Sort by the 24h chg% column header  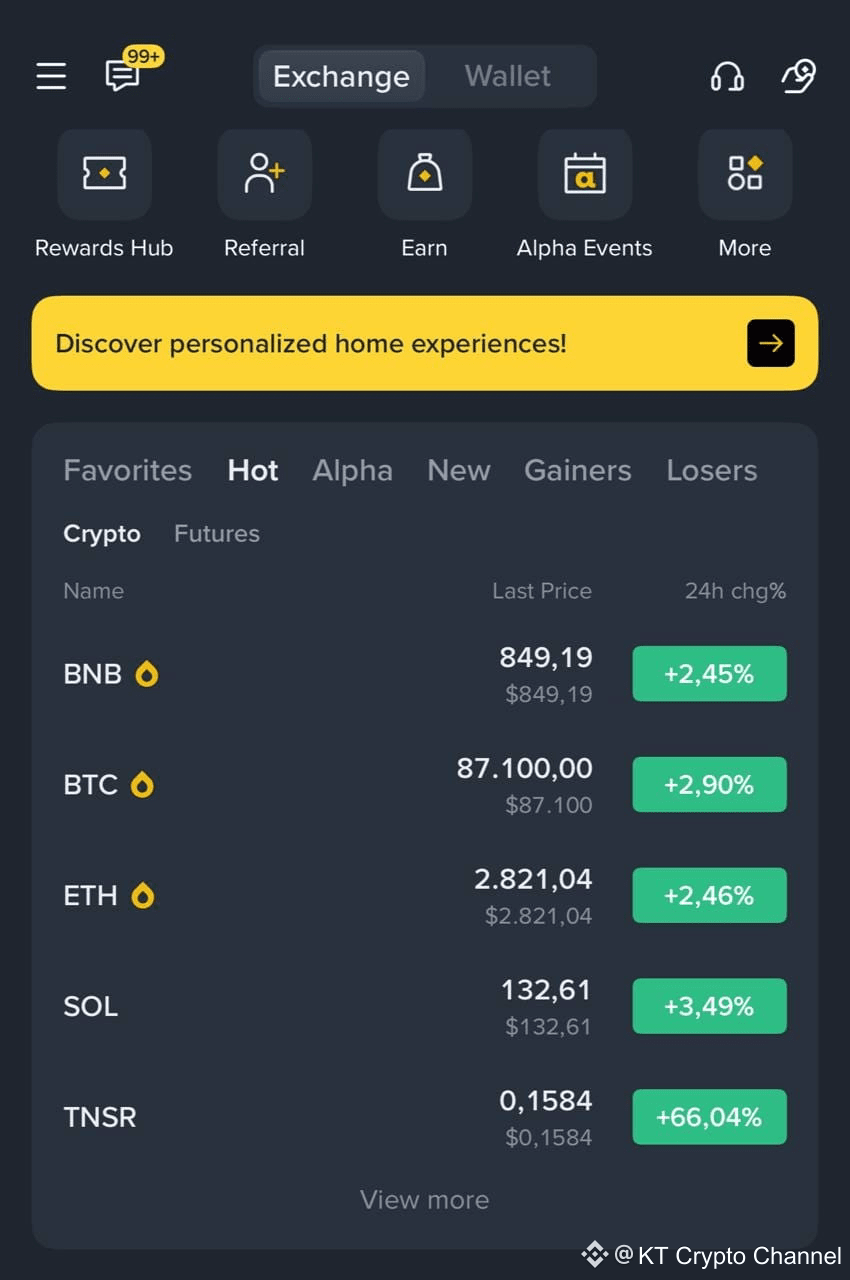735,591
